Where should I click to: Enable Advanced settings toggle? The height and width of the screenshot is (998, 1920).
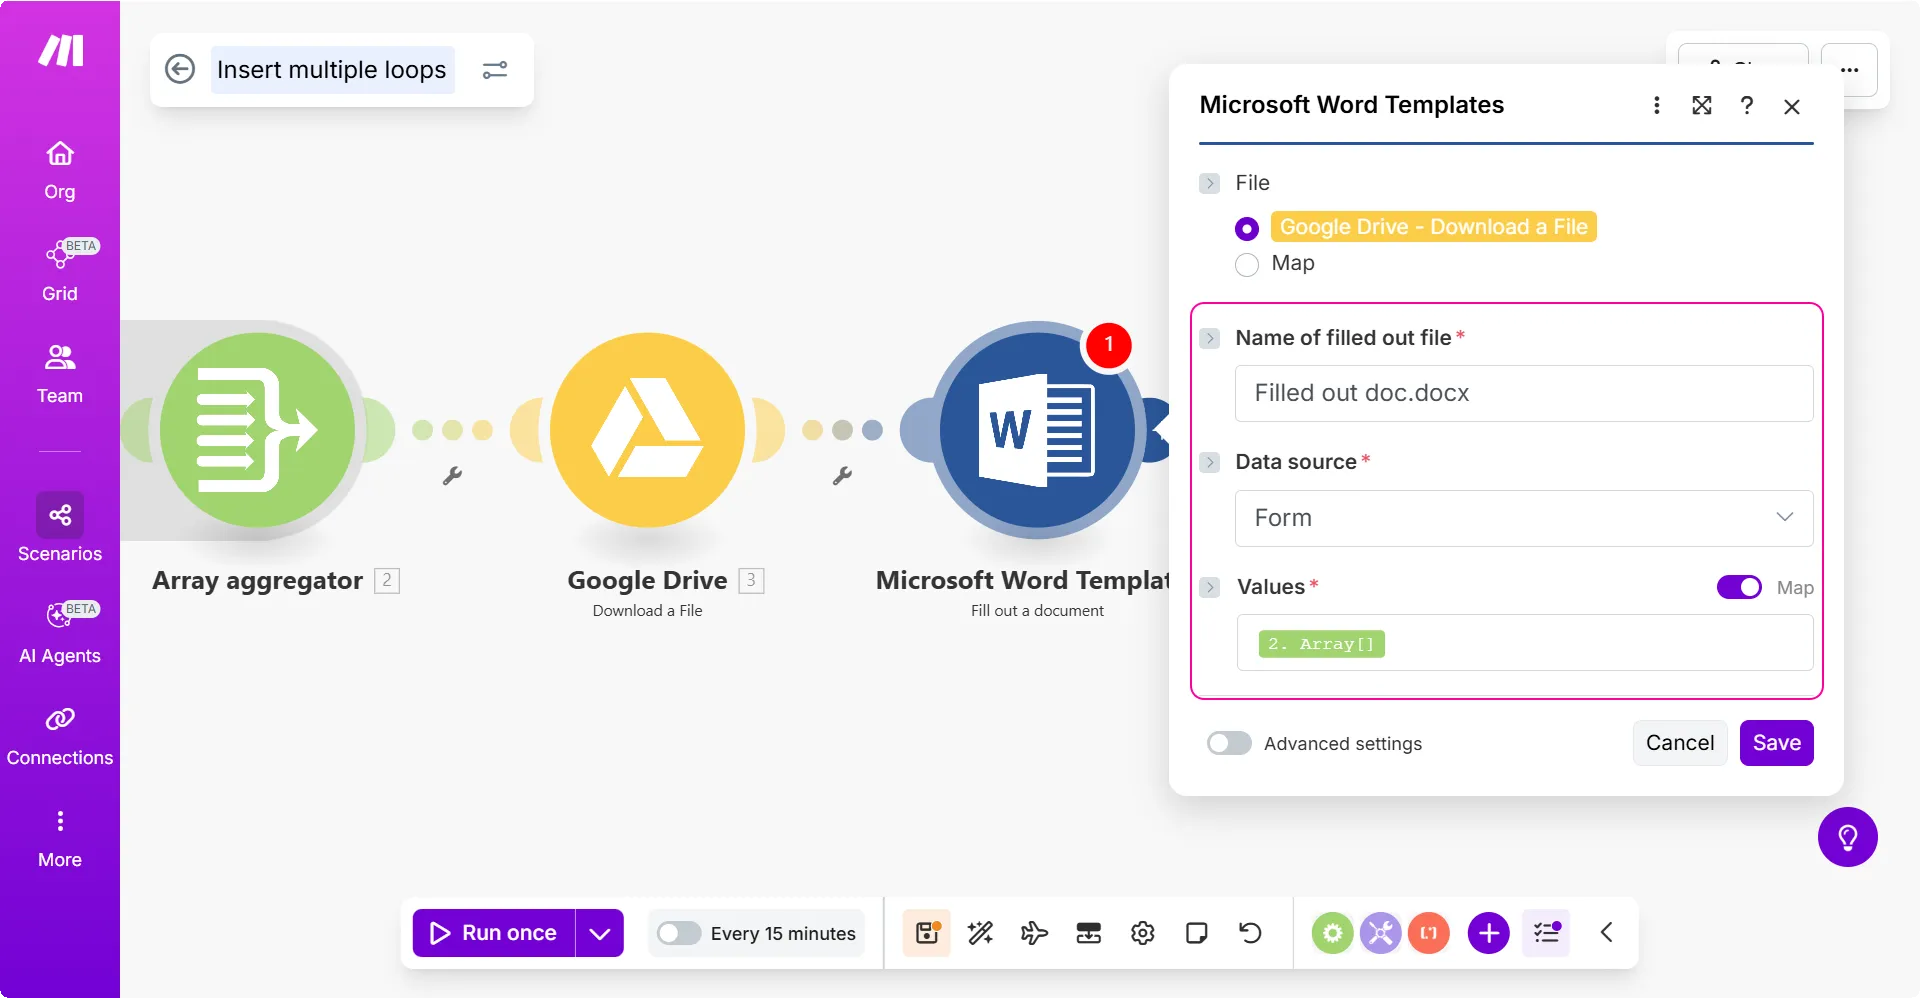tap(1229, 743)
